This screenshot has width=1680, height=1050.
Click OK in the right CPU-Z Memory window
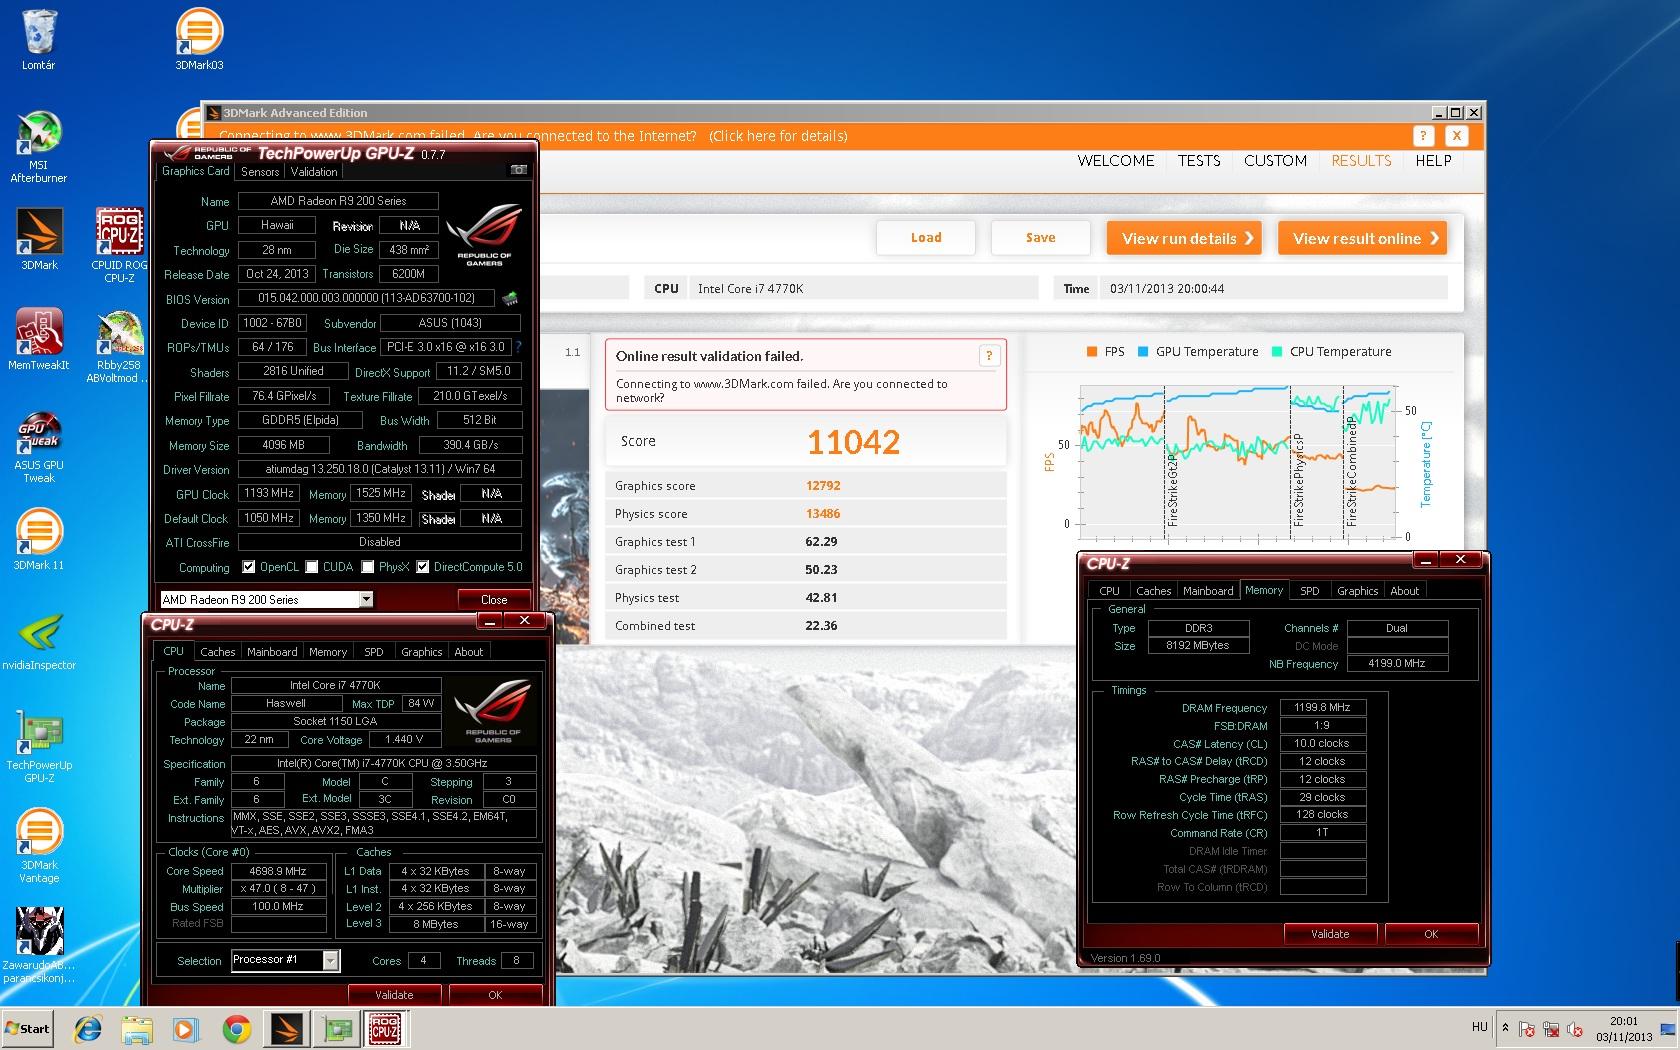click(1431, 934)
